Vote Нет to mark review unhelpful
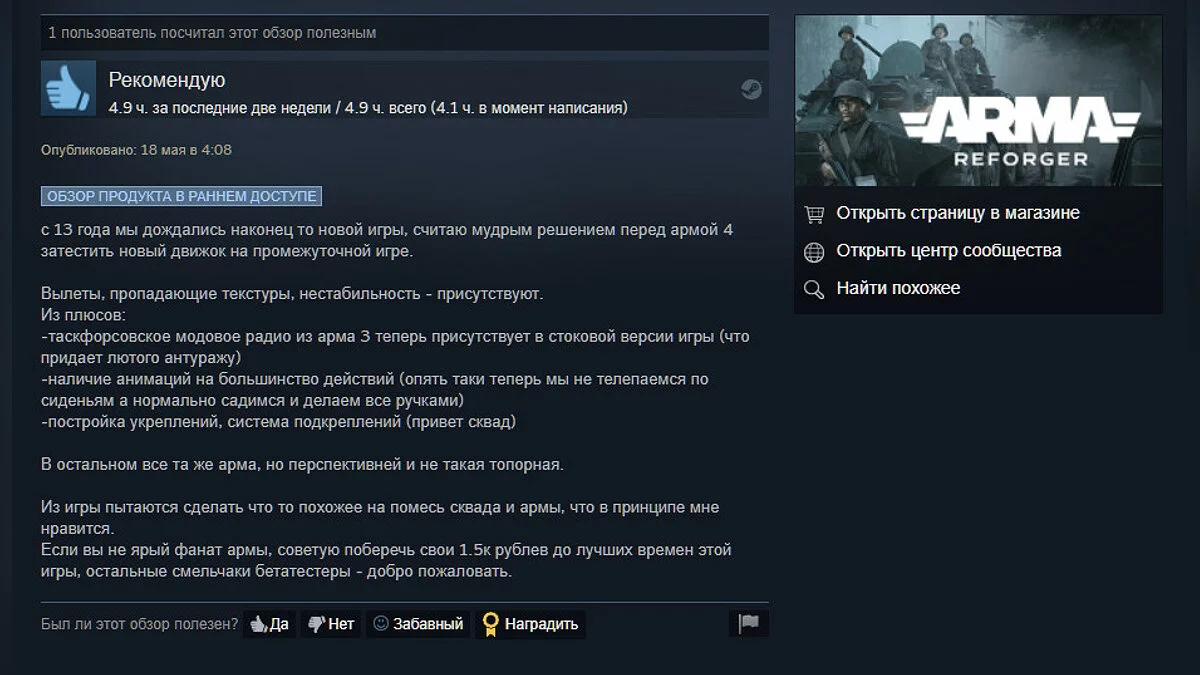Viewport: 1200px width, 675px height. (x=330, y=624)
